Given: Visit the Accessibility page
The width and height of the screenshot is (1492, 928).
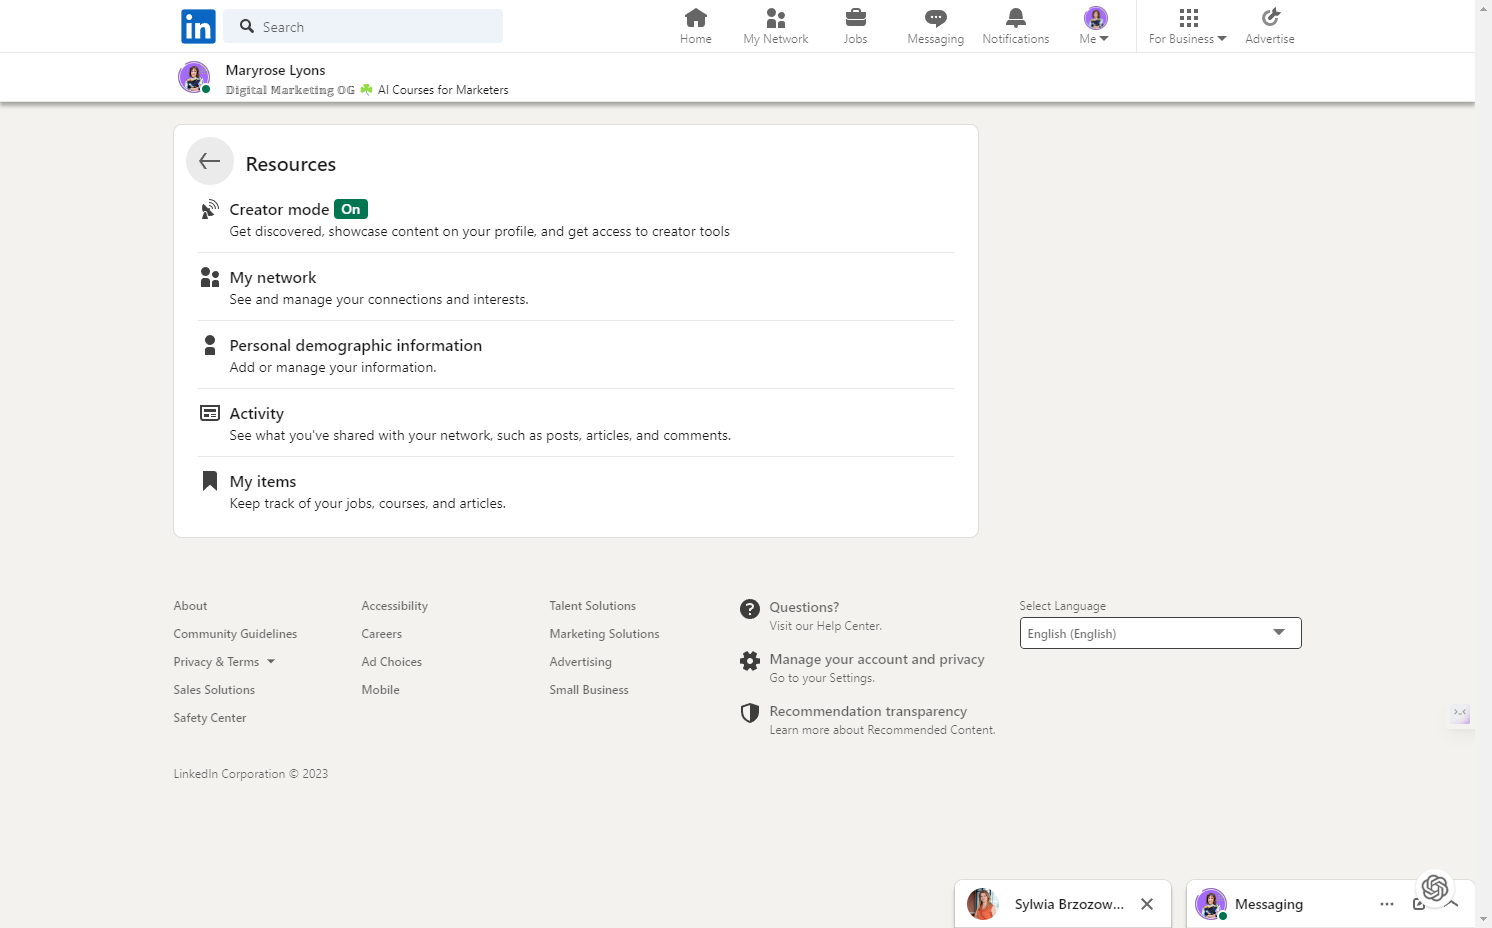Looking at the screenshot, I should tap(395, 606).
